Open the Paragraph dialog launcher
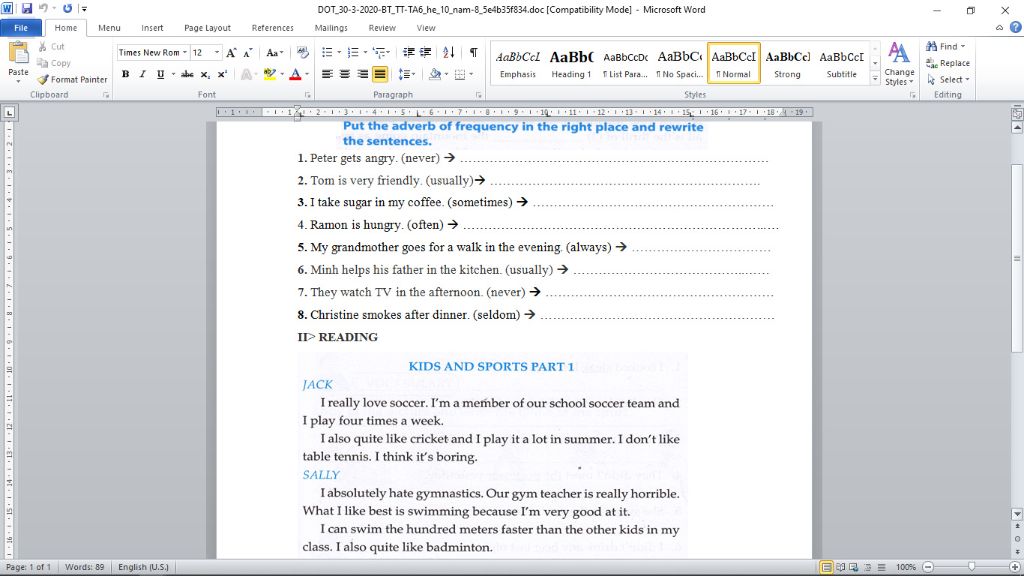The width and height of the screenshot is (1024, 576). point(479,95)
